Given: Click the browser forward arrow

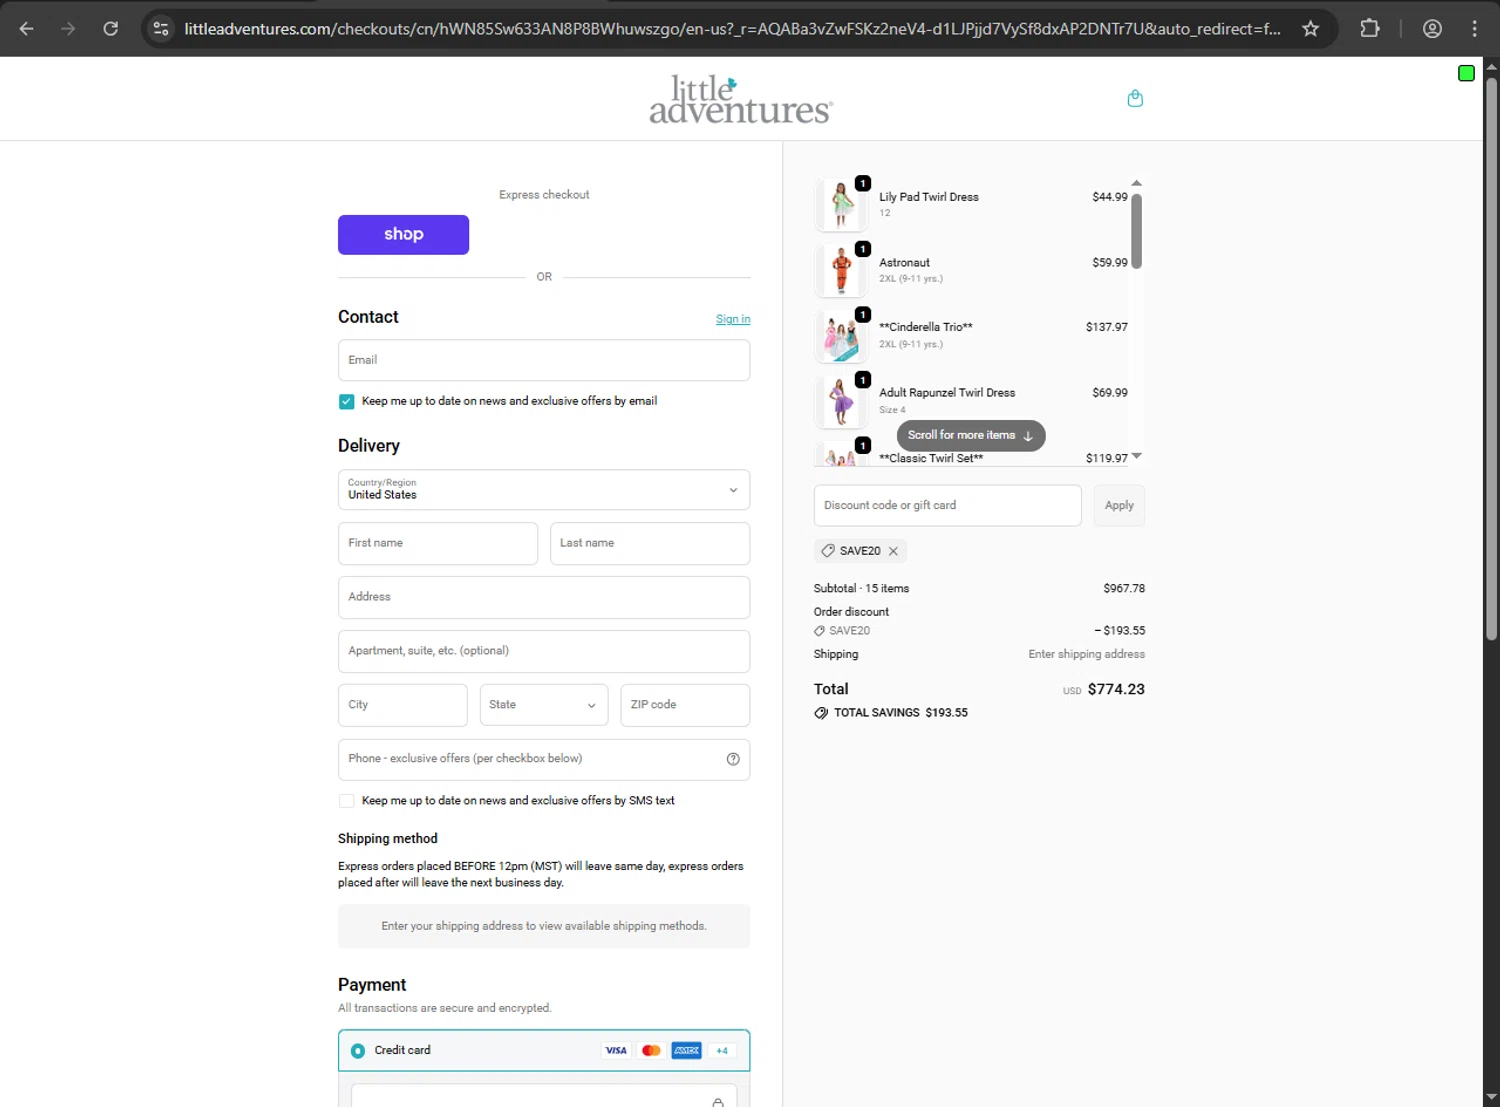Looking at the screenshot, I should pyautogui.click(x=68, y=28).
